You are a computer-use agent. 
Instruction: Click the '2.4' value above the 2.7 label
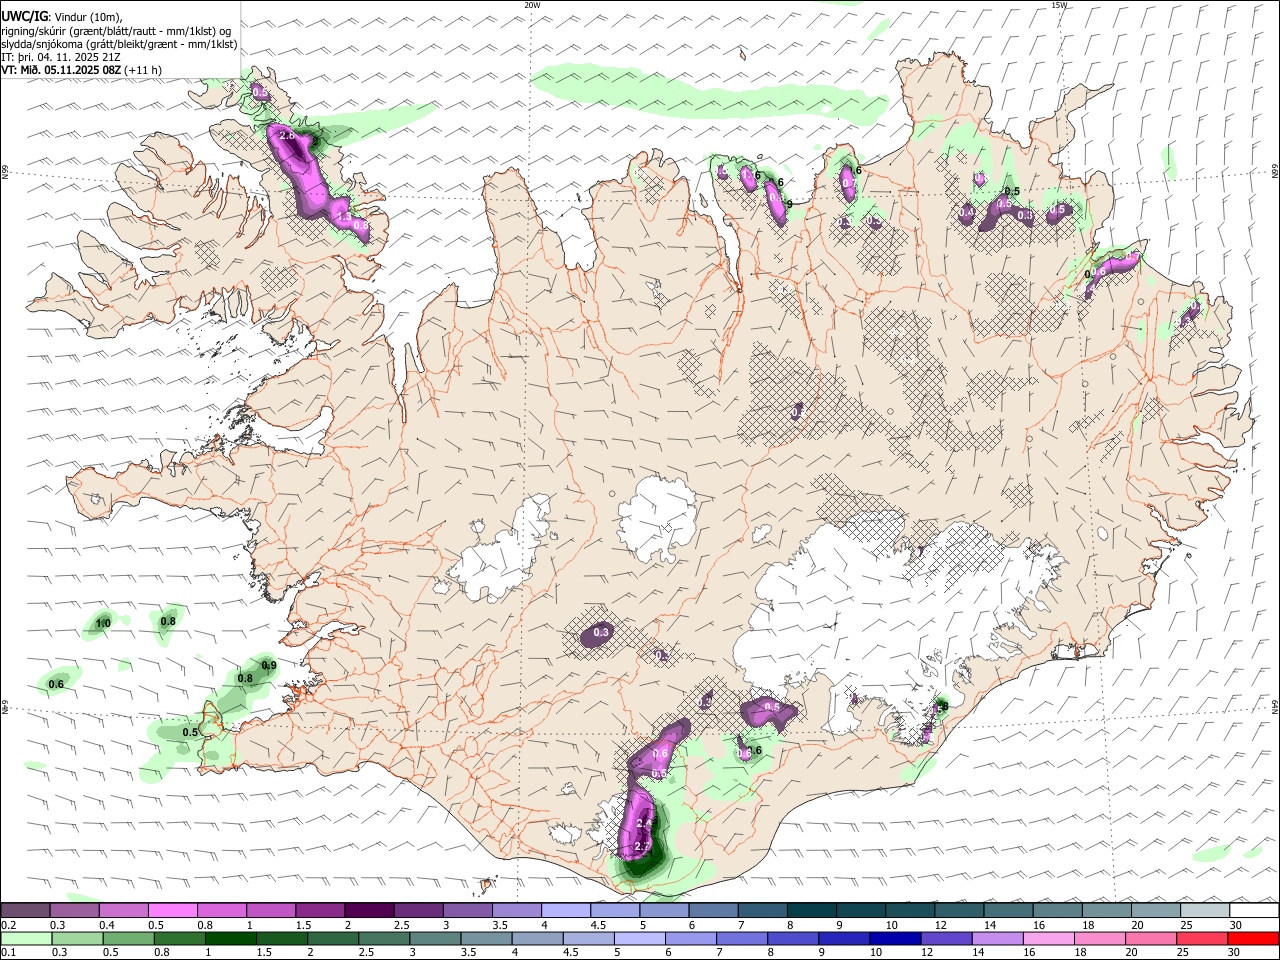(645, 823)
